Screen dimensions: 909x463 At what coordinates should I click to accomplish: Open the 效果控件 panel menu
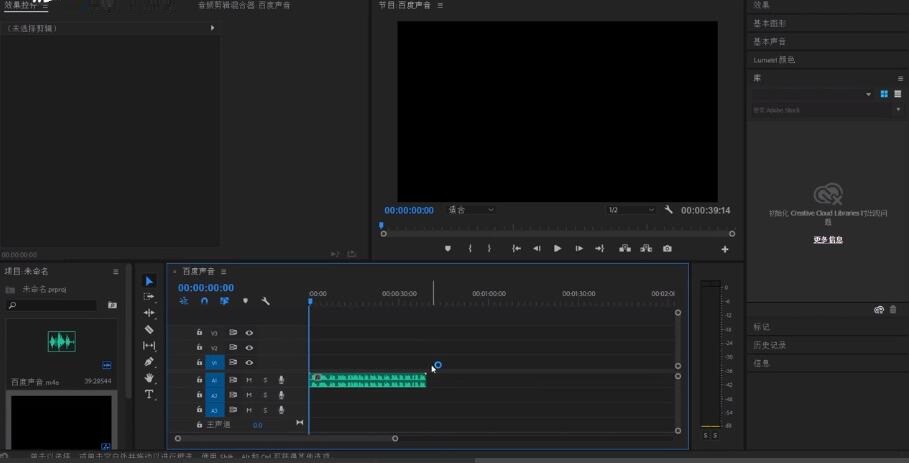(x=45, y=5)
